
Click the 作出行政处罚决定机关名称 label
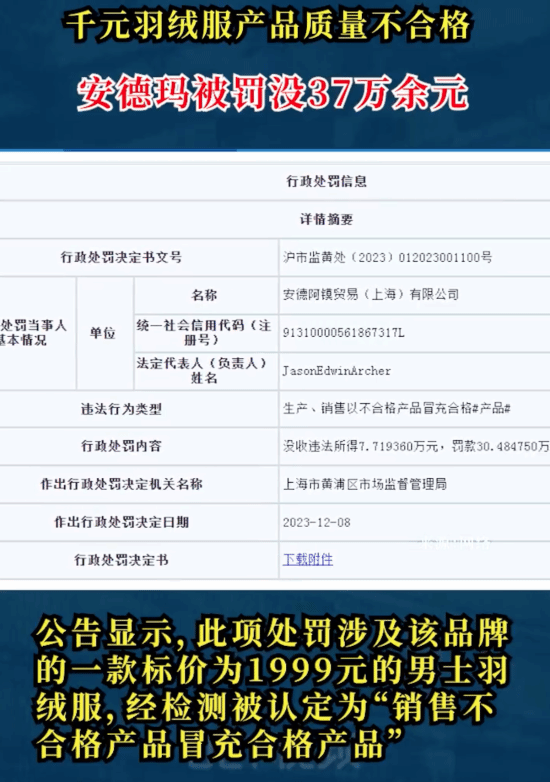[121, 484]
